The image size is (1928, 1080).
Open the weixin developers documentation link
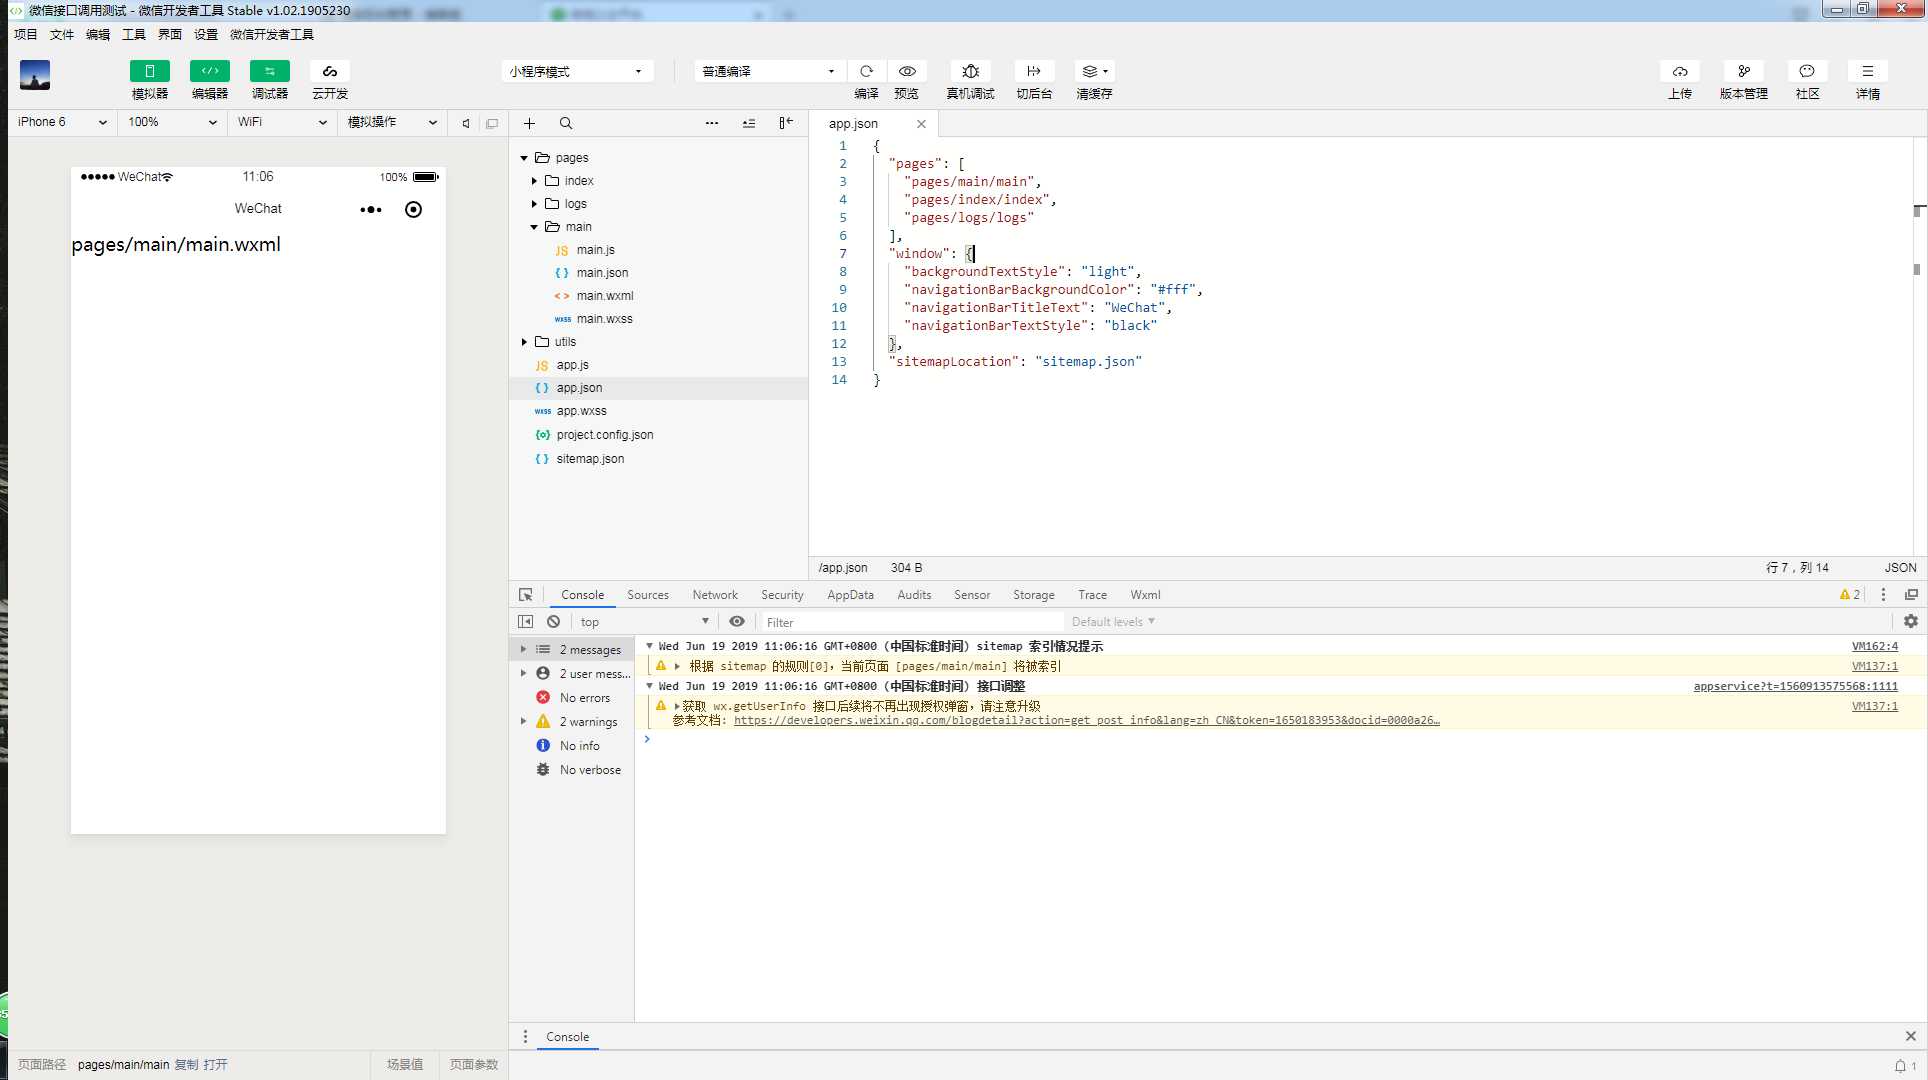[1087, 721]
